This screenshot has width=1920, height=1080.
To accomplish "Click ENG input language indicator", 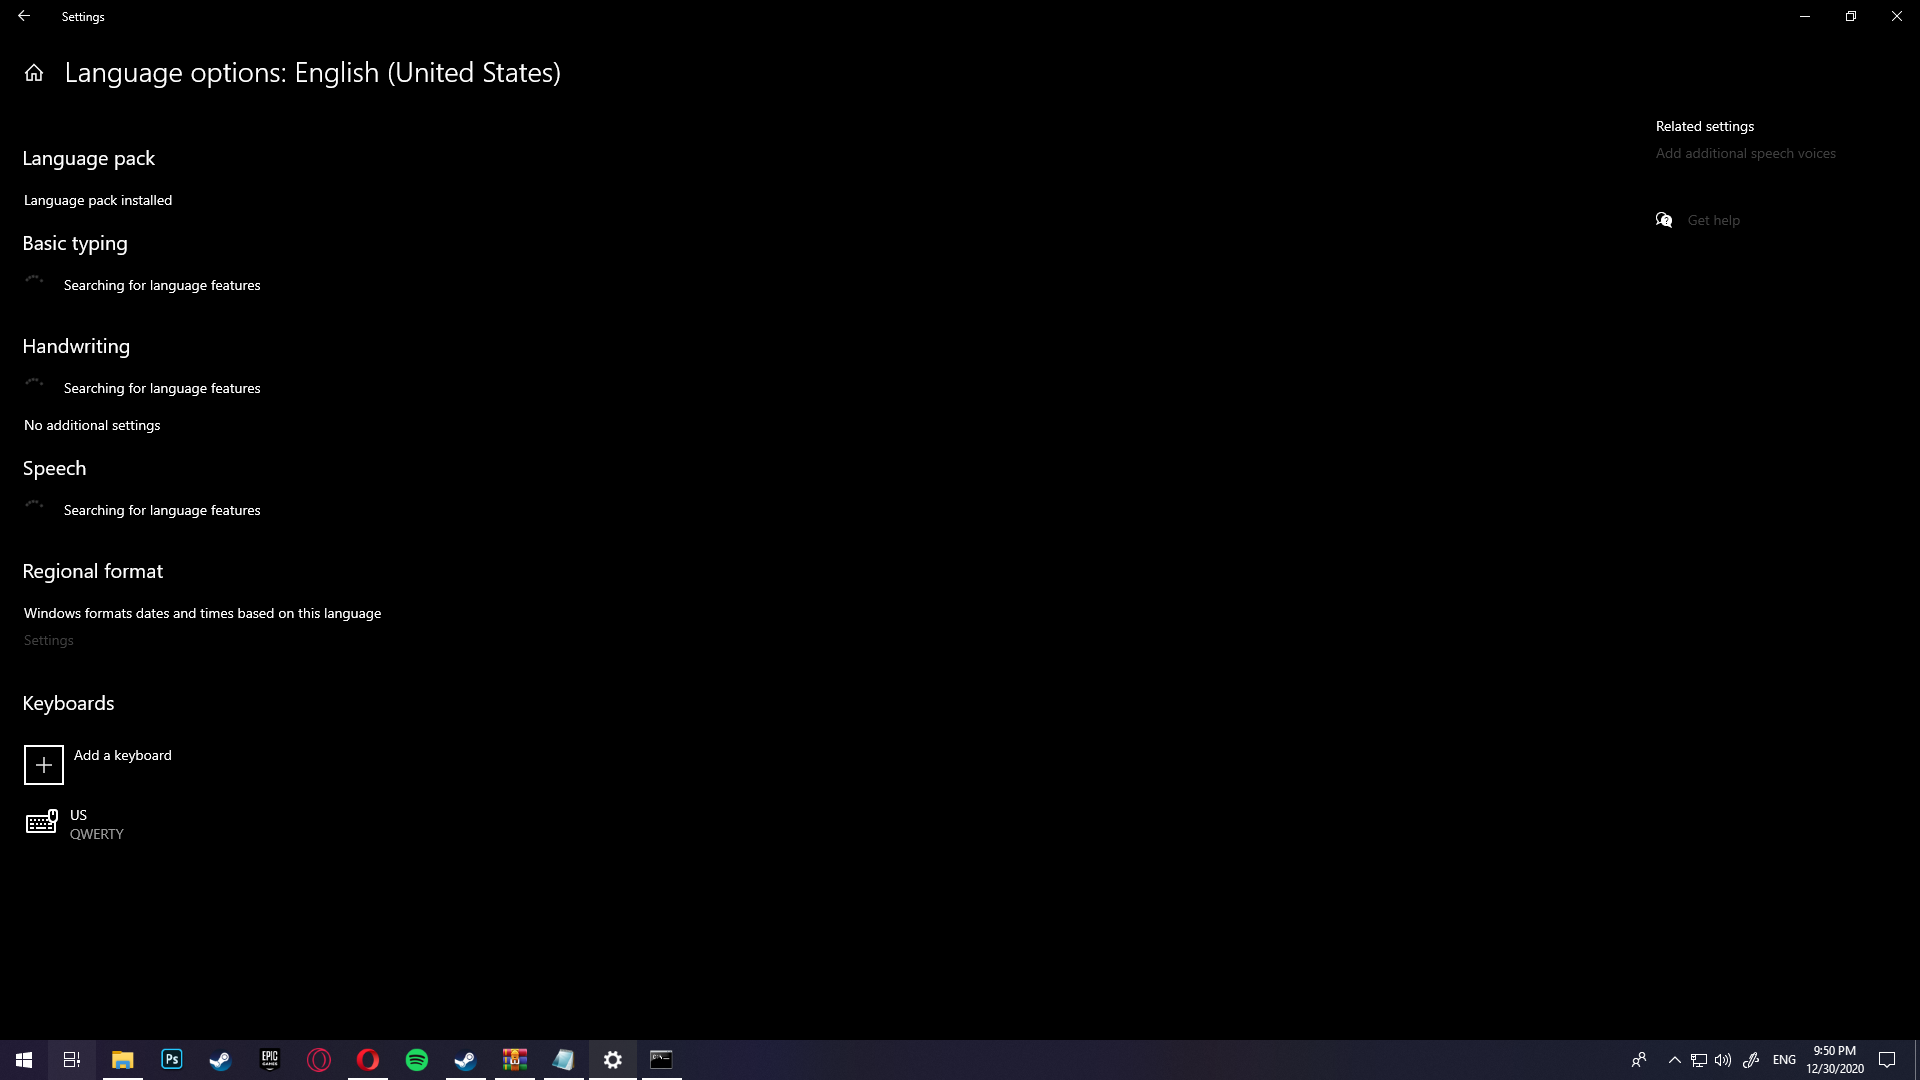I will (1784, 1060).
